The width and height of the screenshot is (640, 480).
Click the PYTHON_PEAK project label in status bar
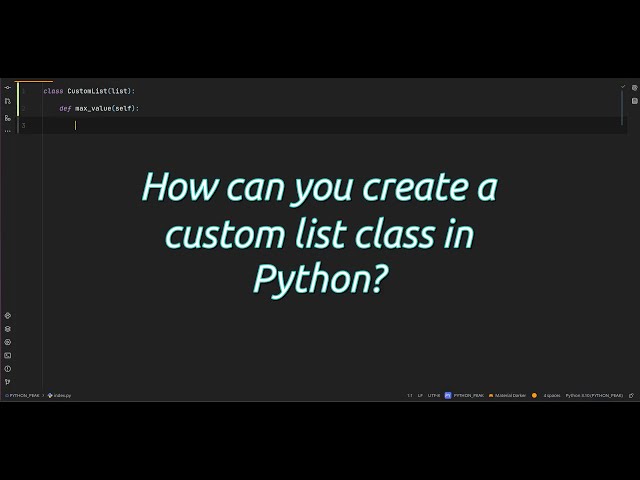pyautogui.click(x=469, y=395)
